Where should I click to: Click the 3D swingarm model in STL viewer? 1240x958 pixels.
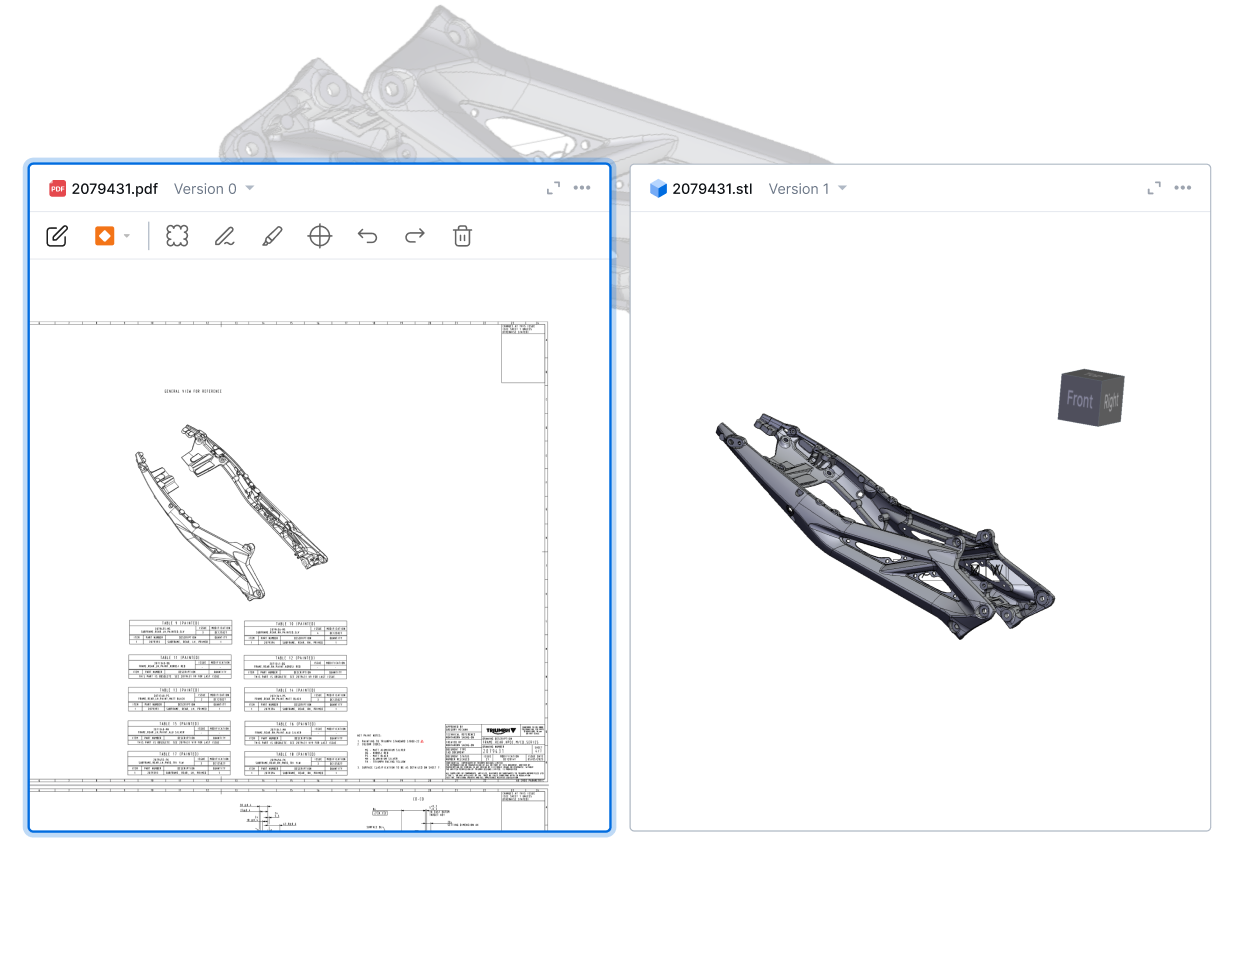884,525
